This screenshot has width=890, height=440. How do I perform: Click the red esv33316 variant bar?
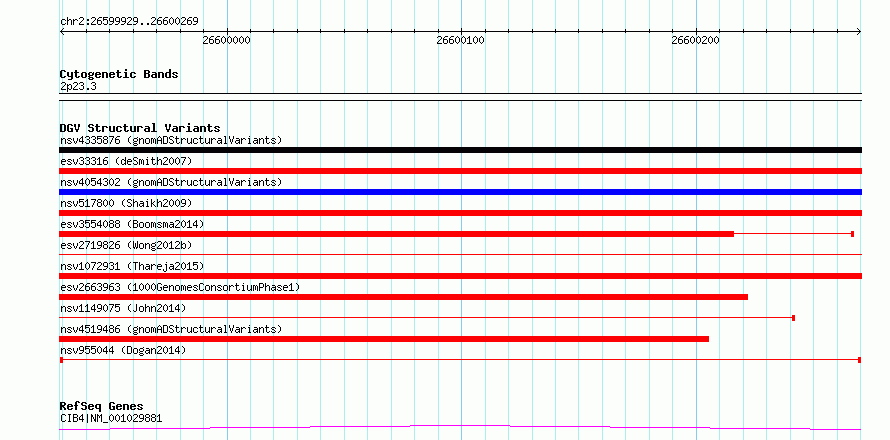click(x=460, y=171)
